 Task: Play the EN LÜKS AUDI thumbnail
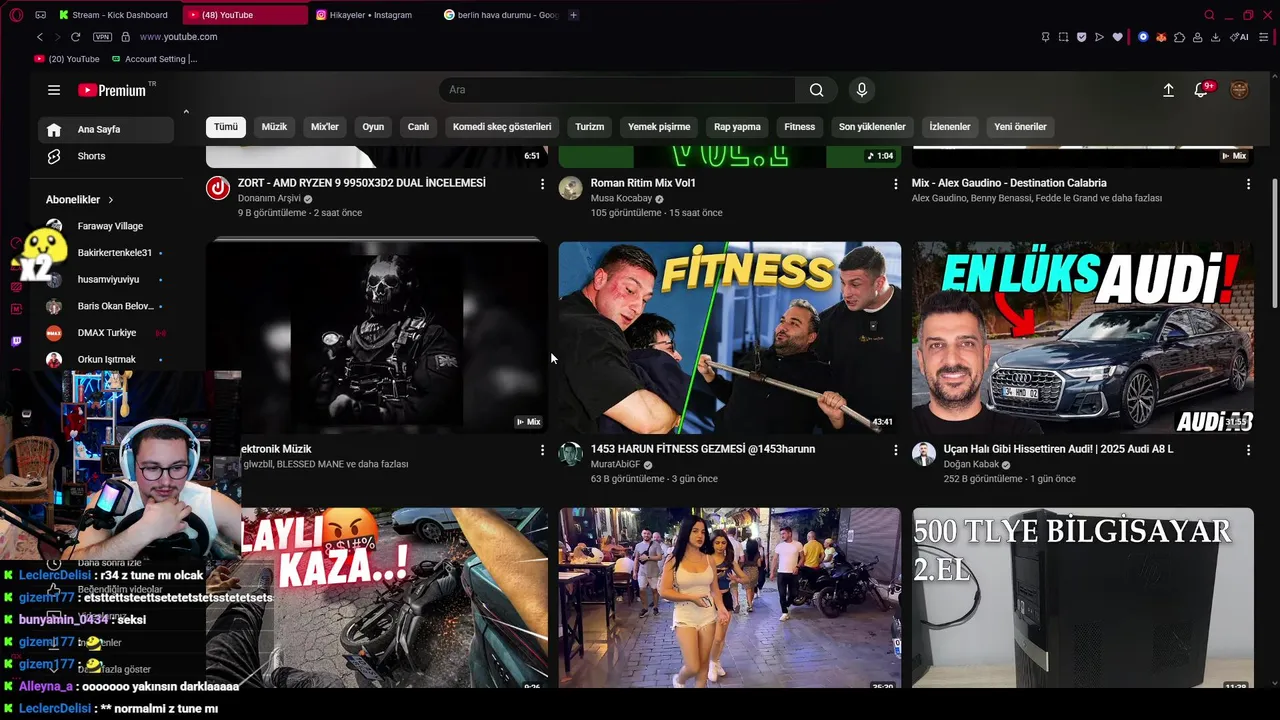tap(1082, 338)
